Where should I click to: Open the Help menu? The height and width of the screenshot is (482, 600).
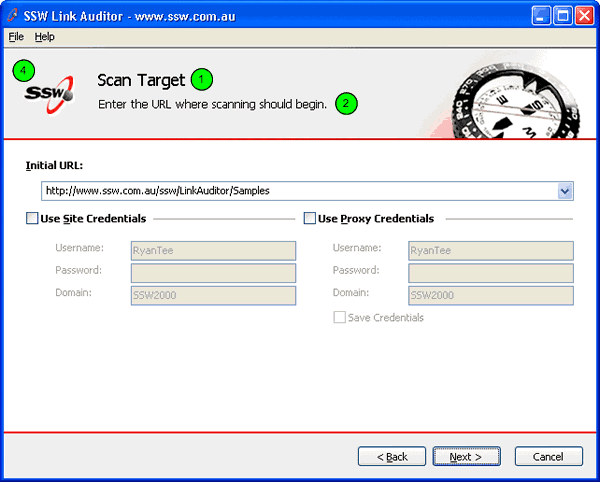tap(44, 36)
